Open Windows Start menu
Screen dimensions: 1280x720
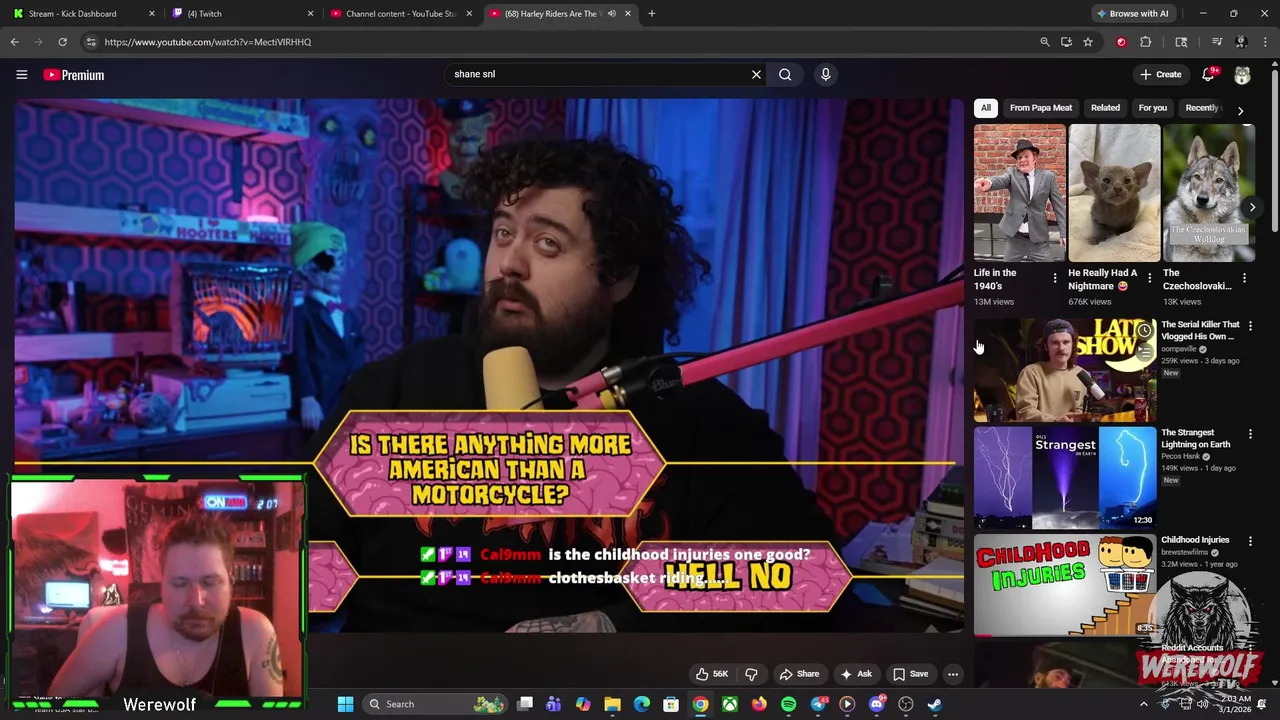click(345, 704)
